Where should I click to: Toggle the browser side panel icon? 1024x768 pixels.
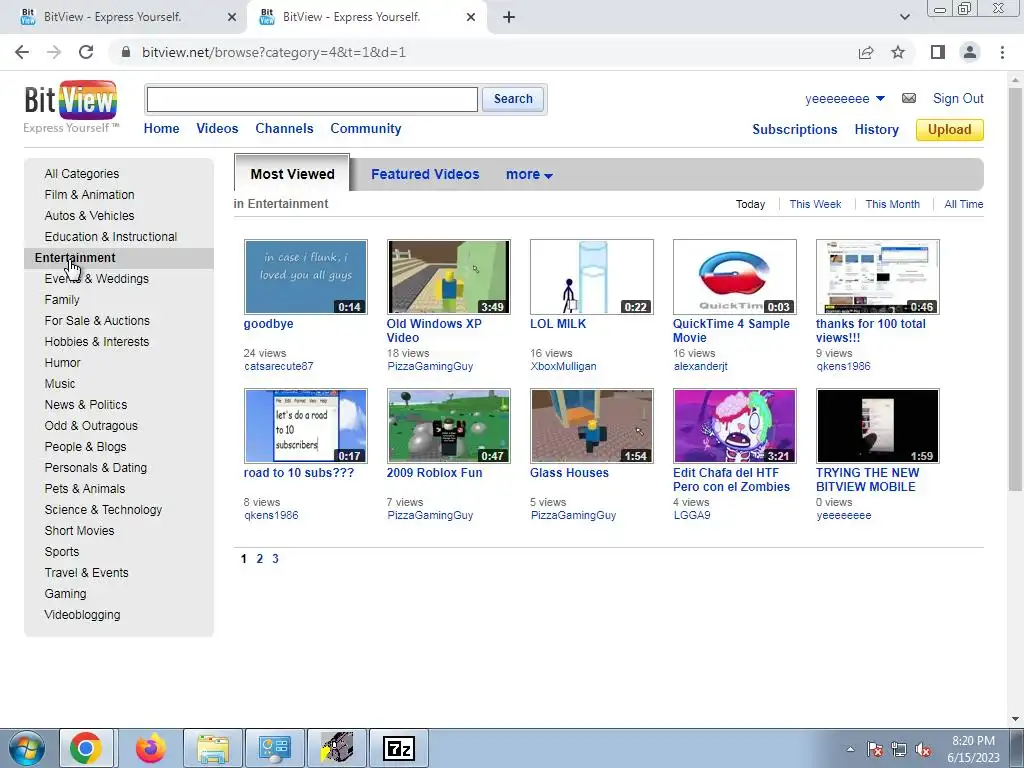(x=938, y=52)
